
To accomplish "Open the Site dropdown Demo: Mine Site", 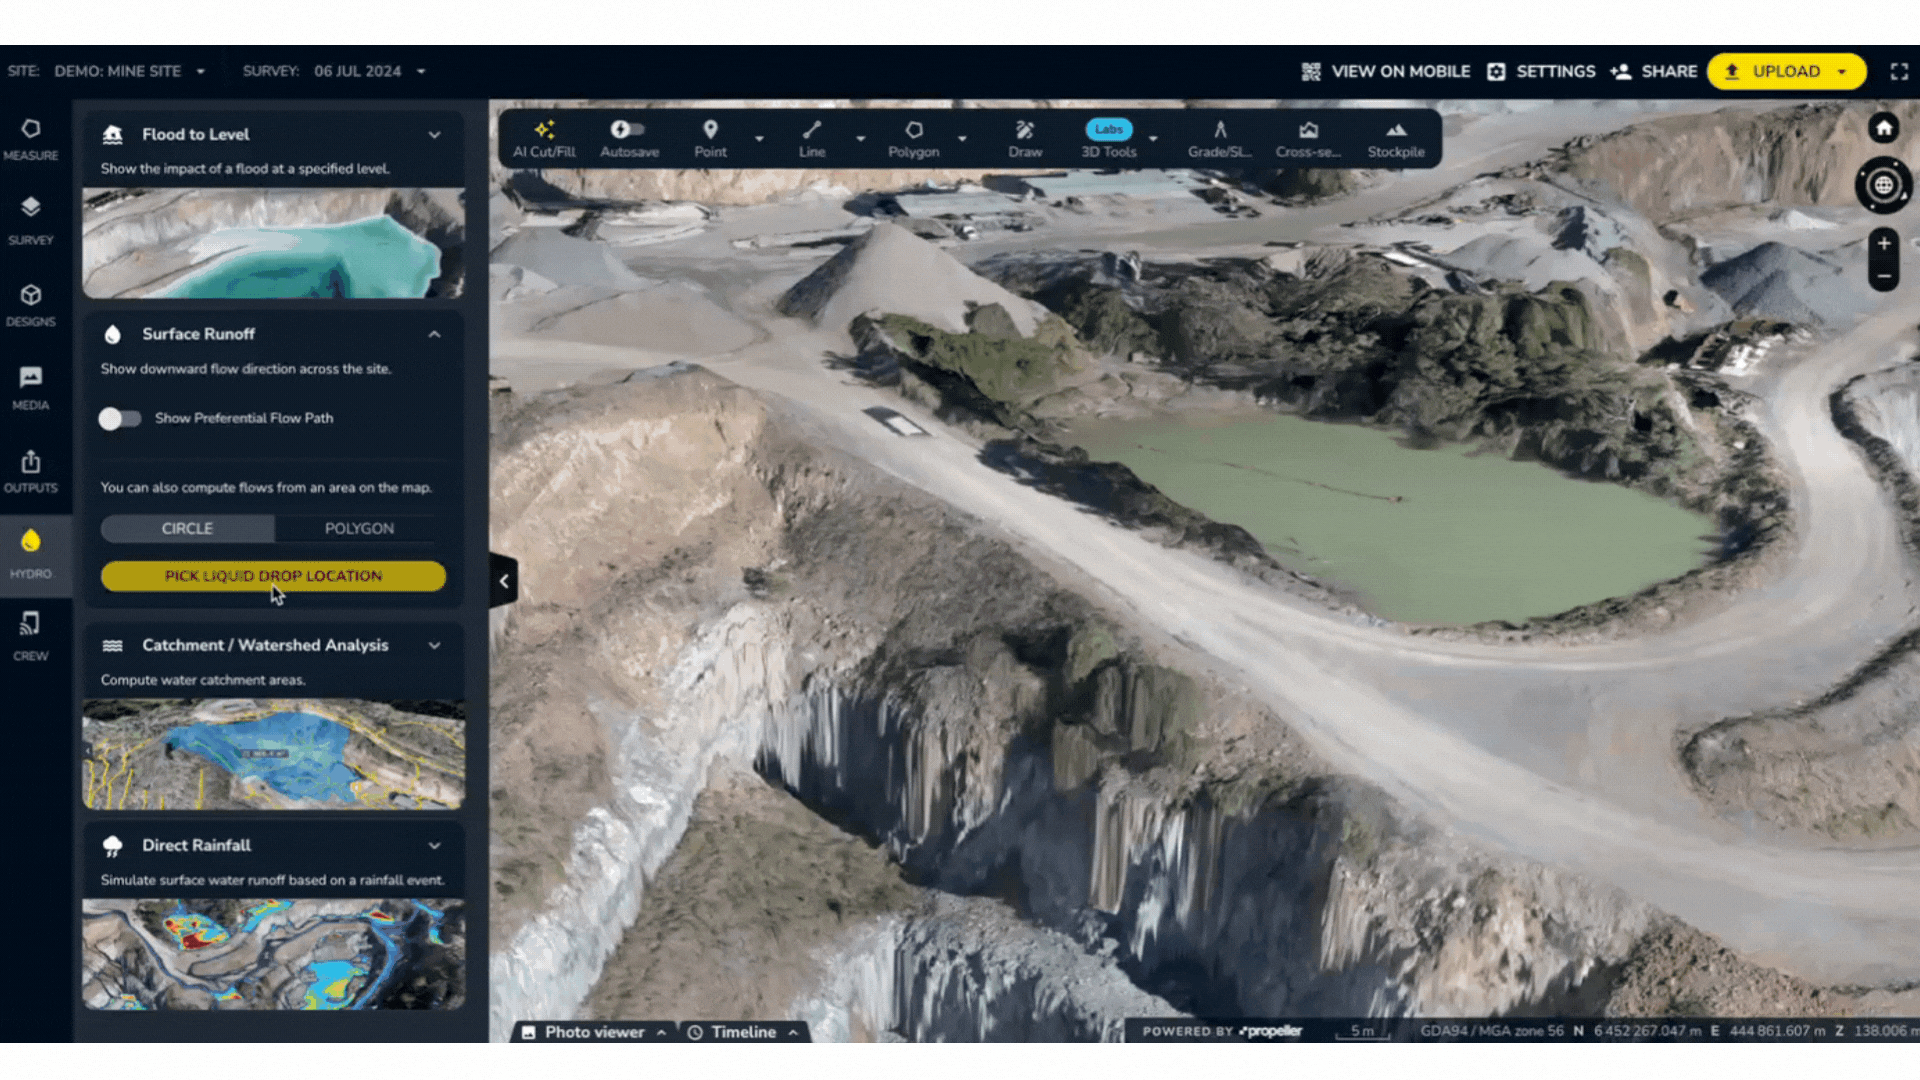I will tap(130, 71).
